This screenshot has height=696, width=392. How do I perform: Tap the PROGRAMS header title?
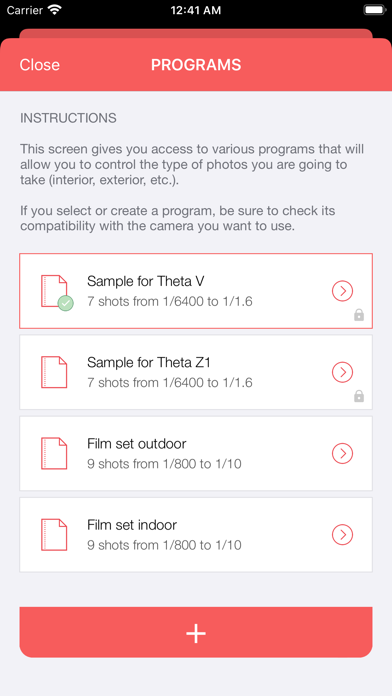(x=196, y=65)
